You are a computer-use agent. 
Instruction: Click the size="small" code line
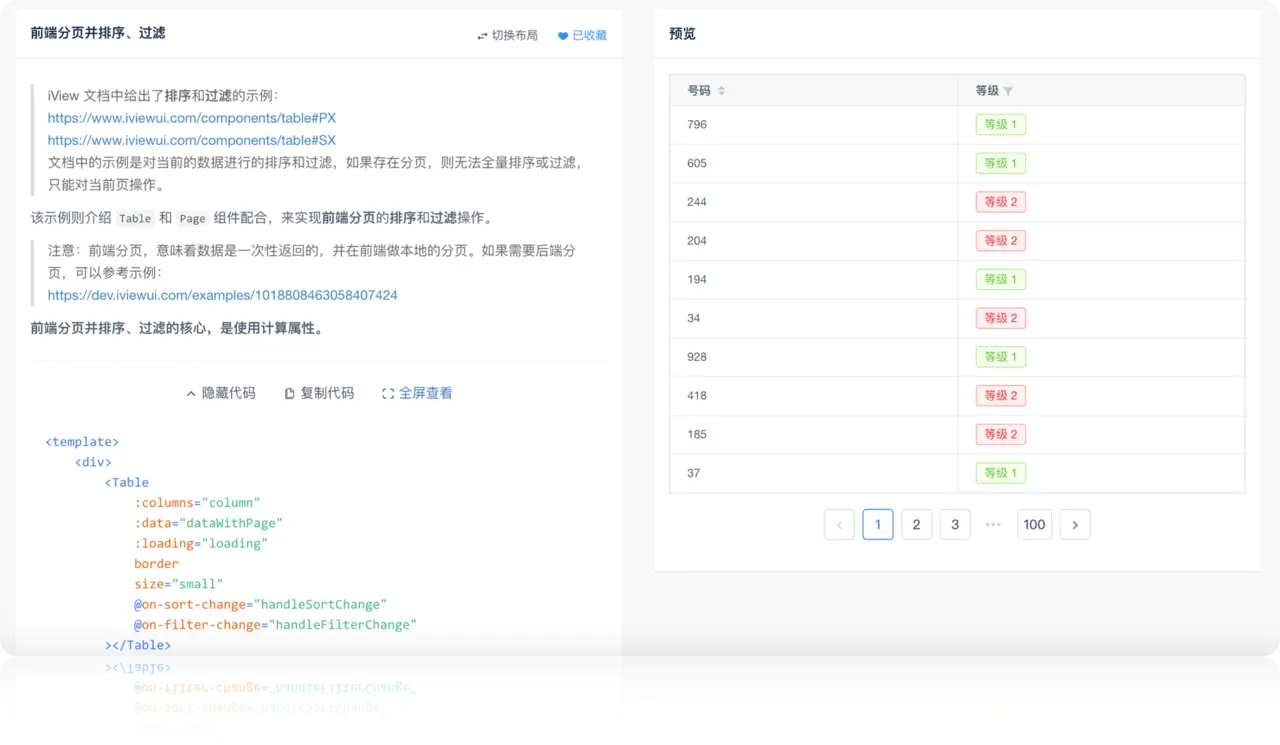(x=179, y=584)
